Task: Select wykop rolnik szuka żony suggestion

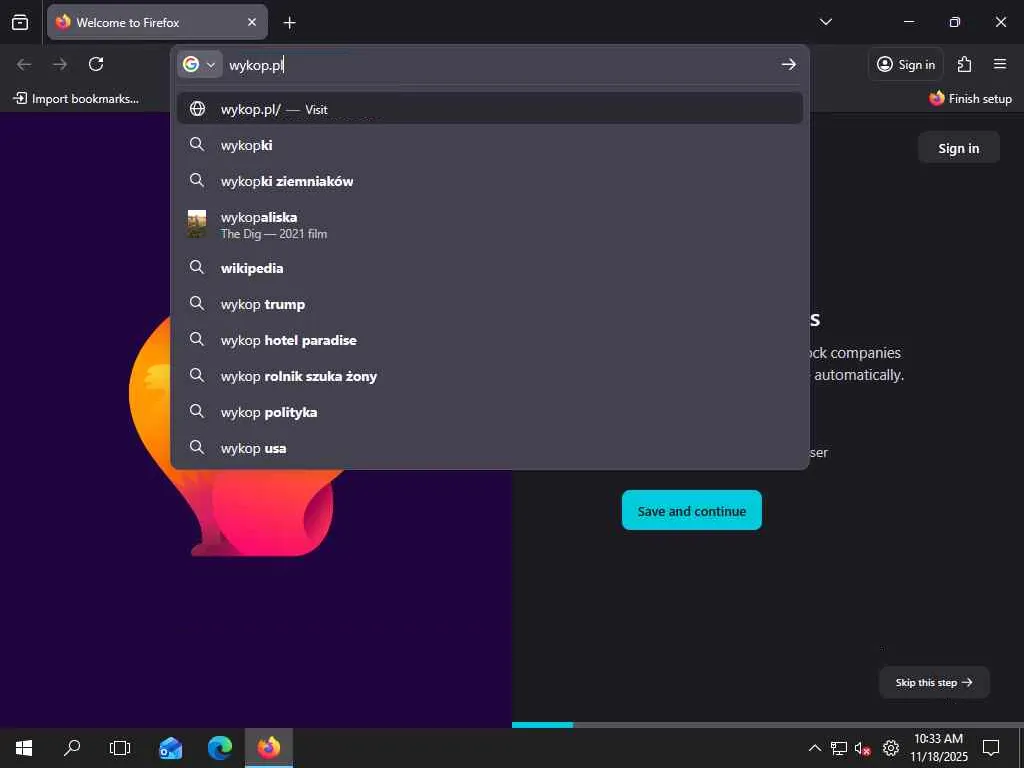Action: (x=490, y=376)
